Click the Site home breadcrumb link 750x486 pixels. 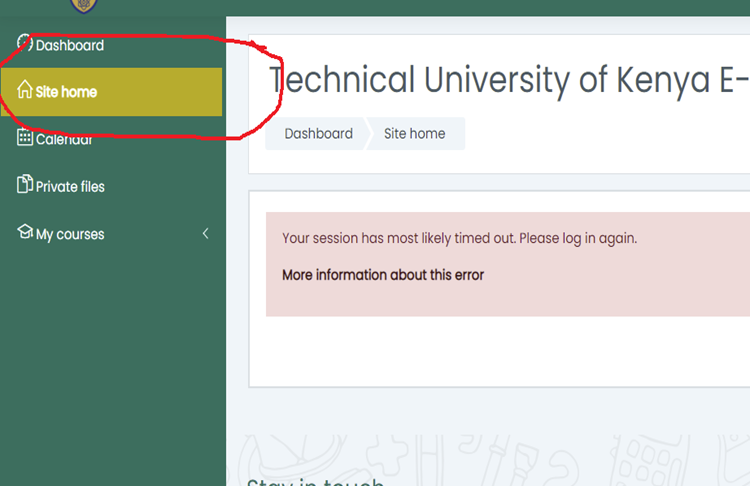click(x=414, y=133)
